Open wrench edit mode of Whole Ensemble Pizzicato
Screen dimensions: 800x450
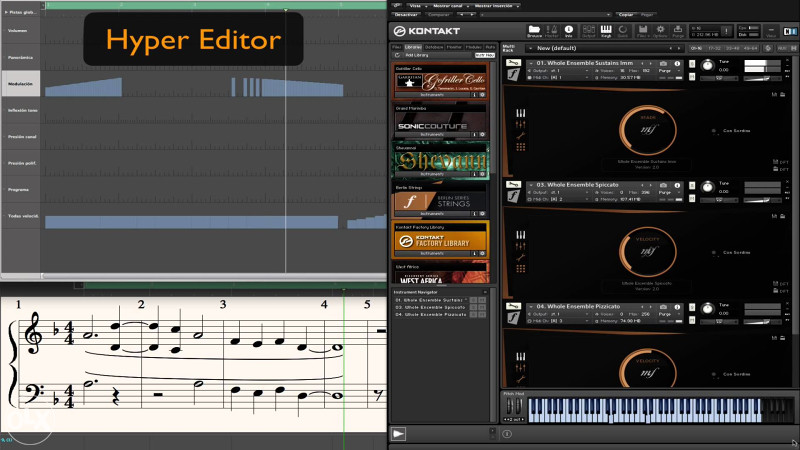coord(513,306)
